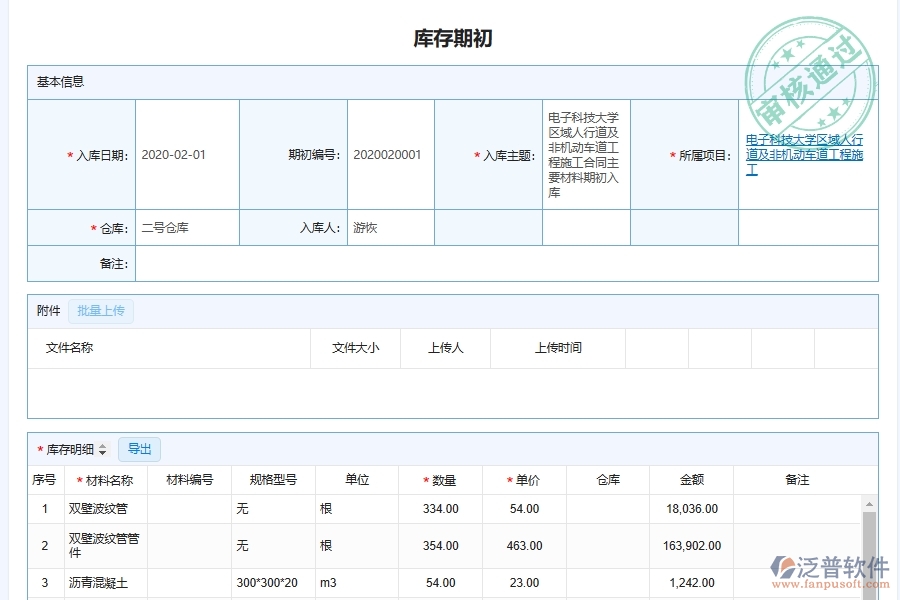Sort 库存明细 ascending with up arrow

[101, 446]
